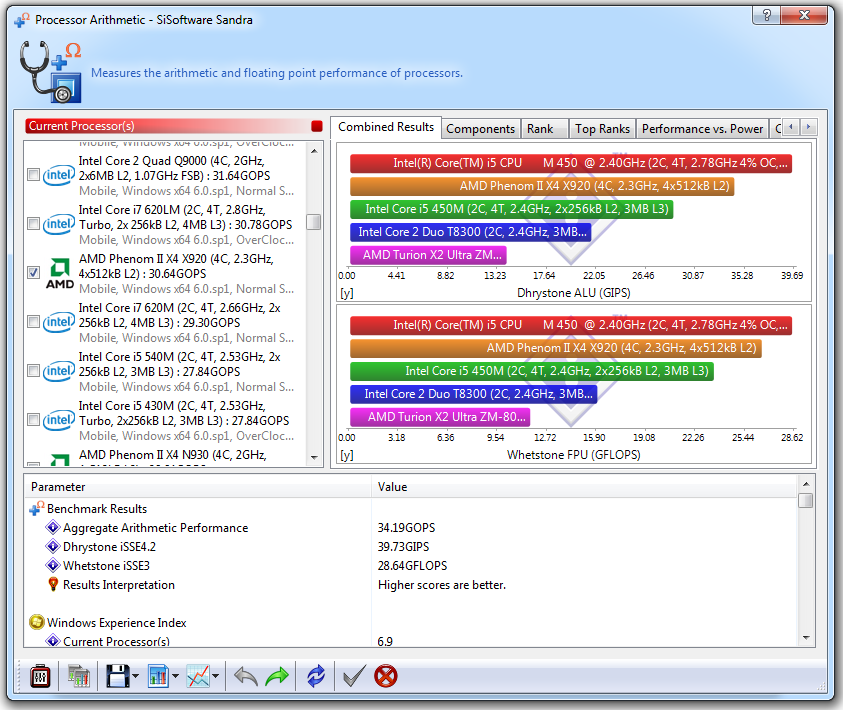Close the Processor Arithmetic window
Viewport: 843px width, 710px height.
[804, 15]
